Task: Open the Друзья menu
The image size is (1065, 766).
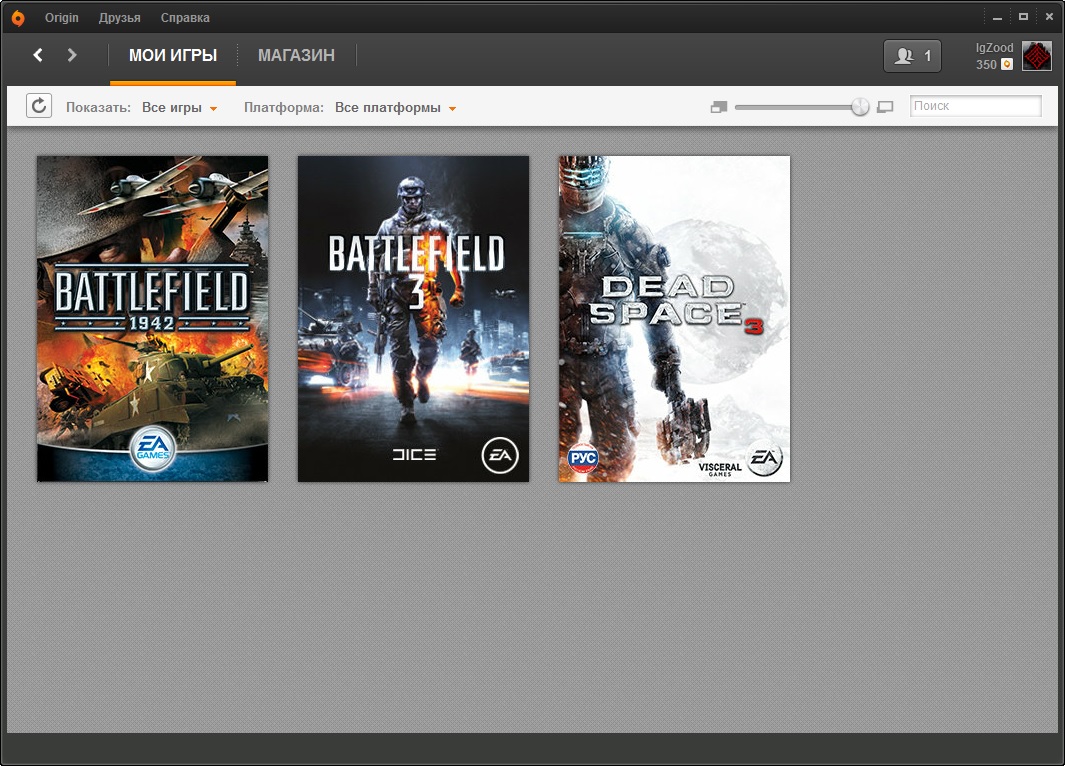Action: pyautogui.click(x=120, y=18)
